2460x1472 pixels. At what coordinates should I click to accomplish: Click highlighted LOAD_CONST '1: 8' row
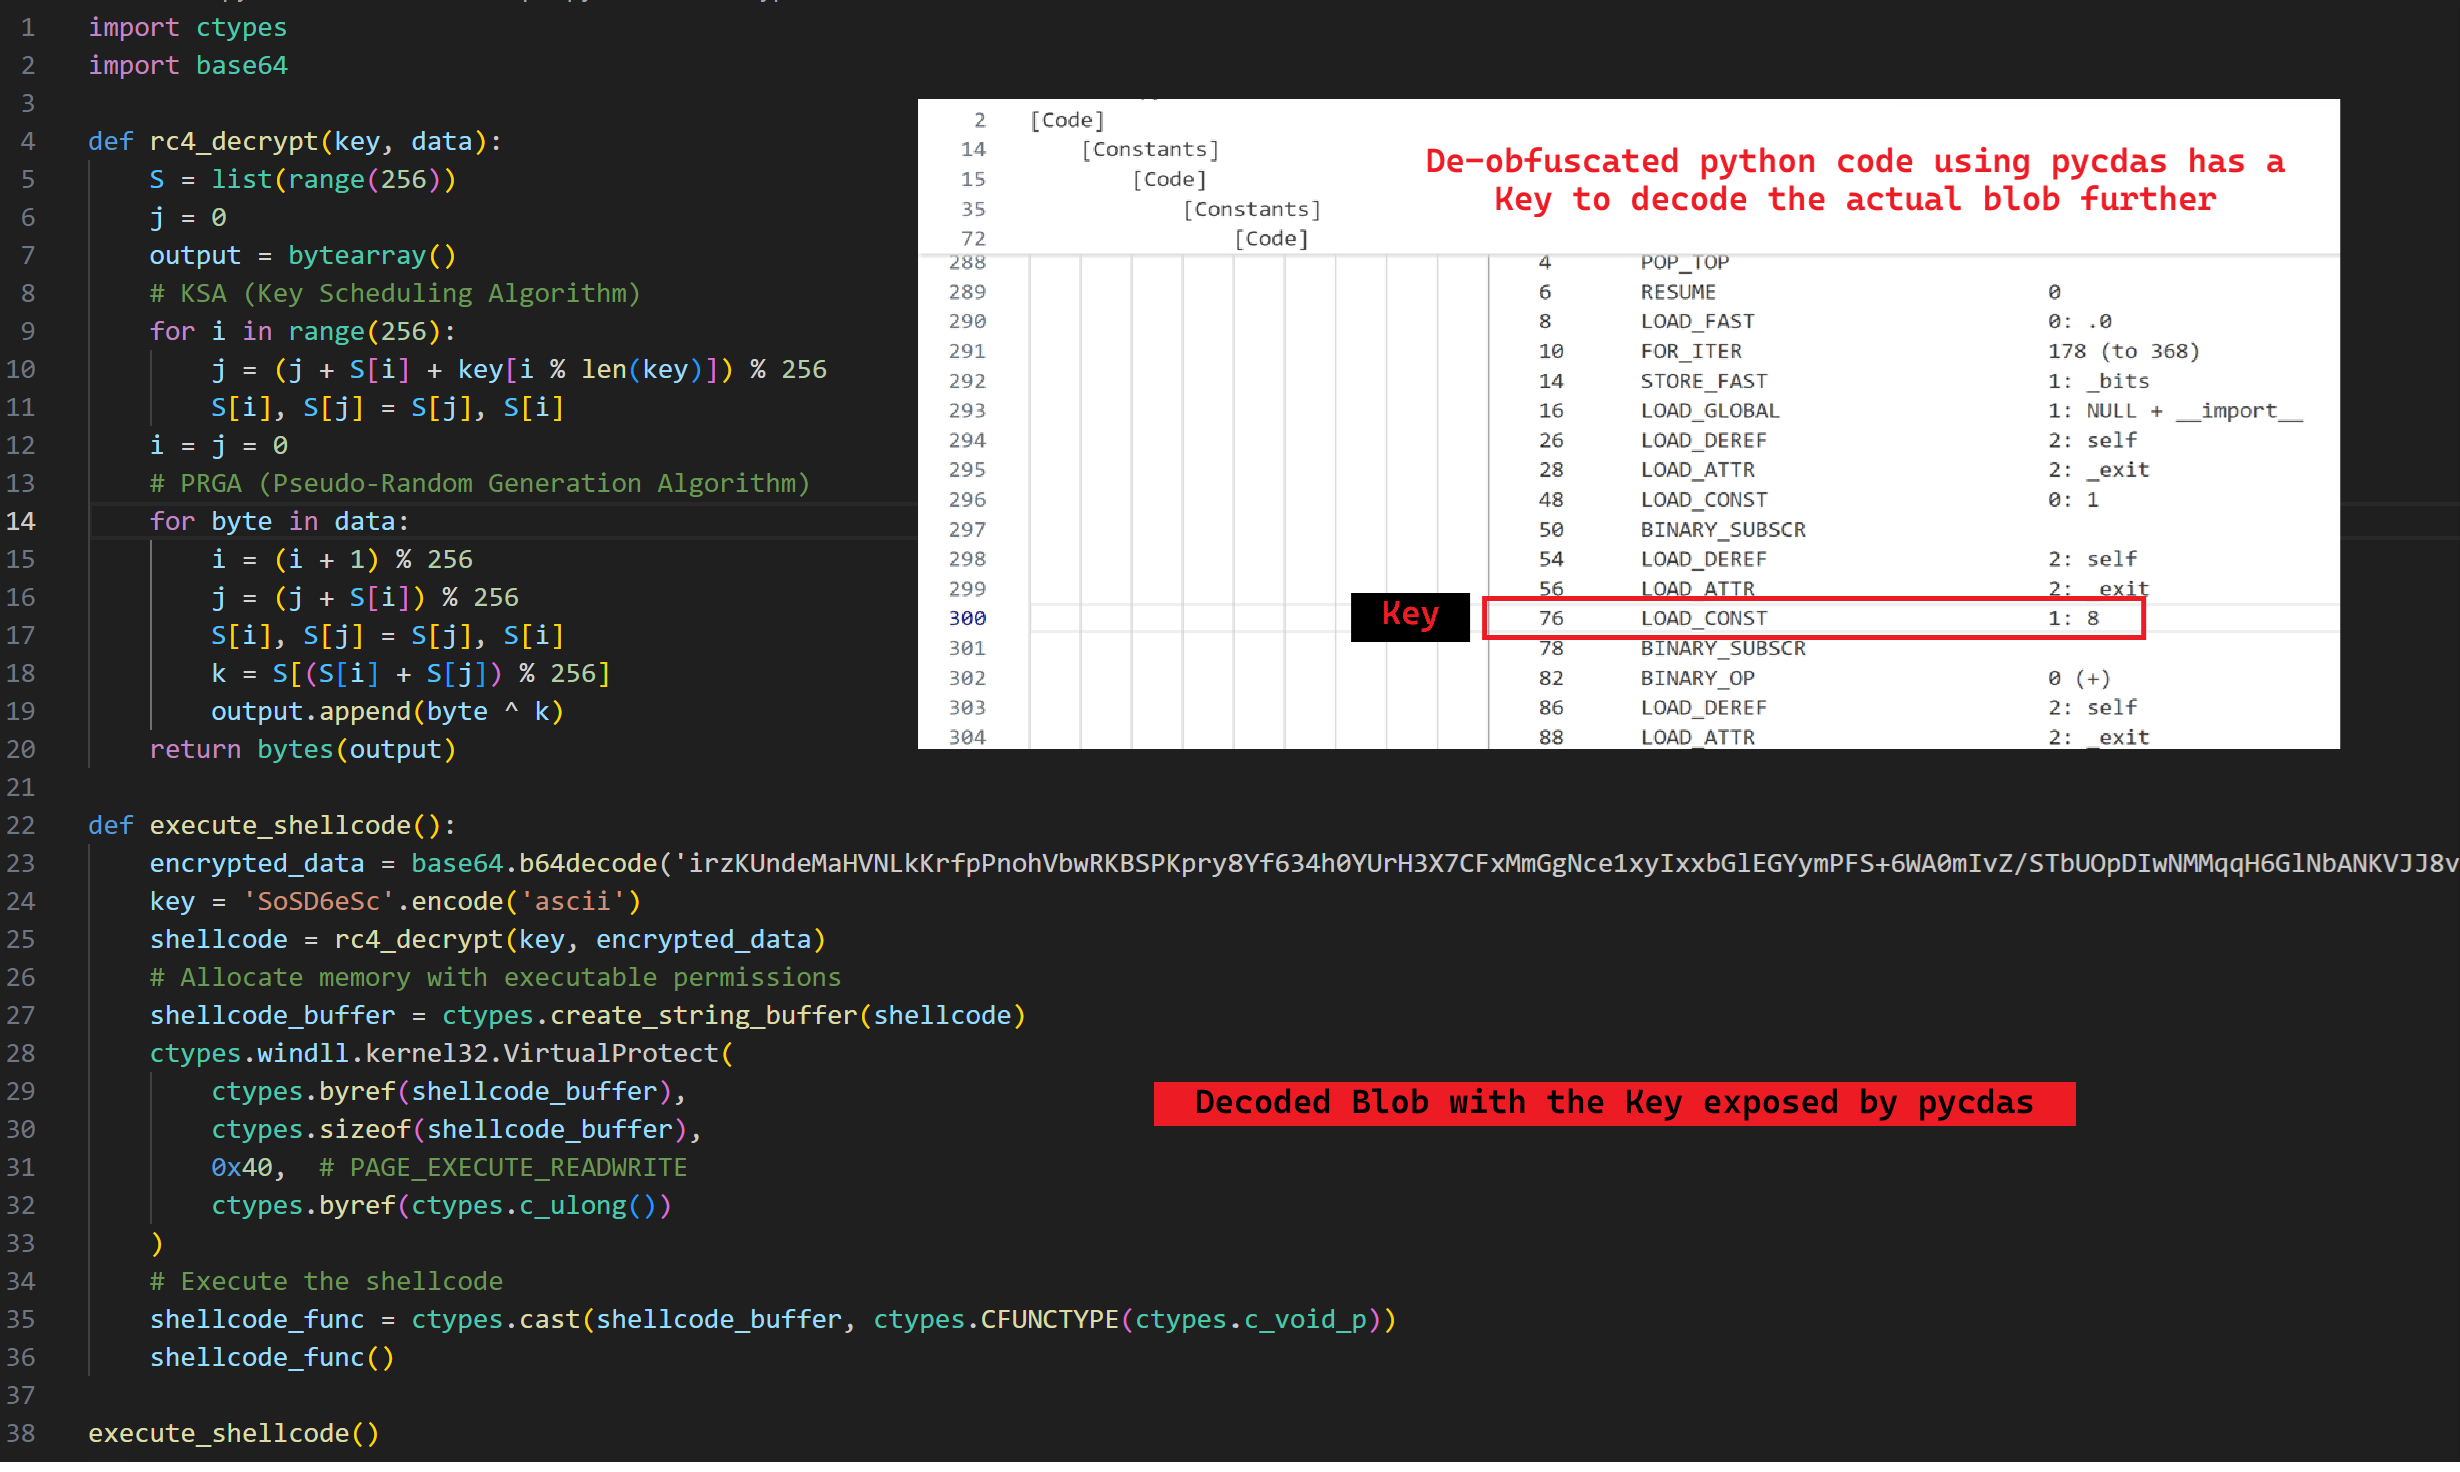pyautogui.click(x=1813, y=618)
